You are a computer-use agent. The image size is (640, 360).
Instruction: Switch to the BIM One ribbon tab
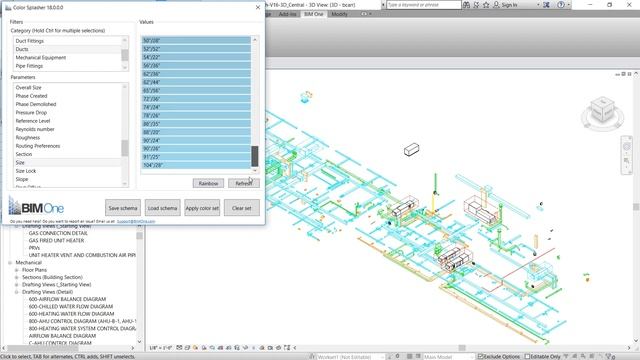[313, 14]
